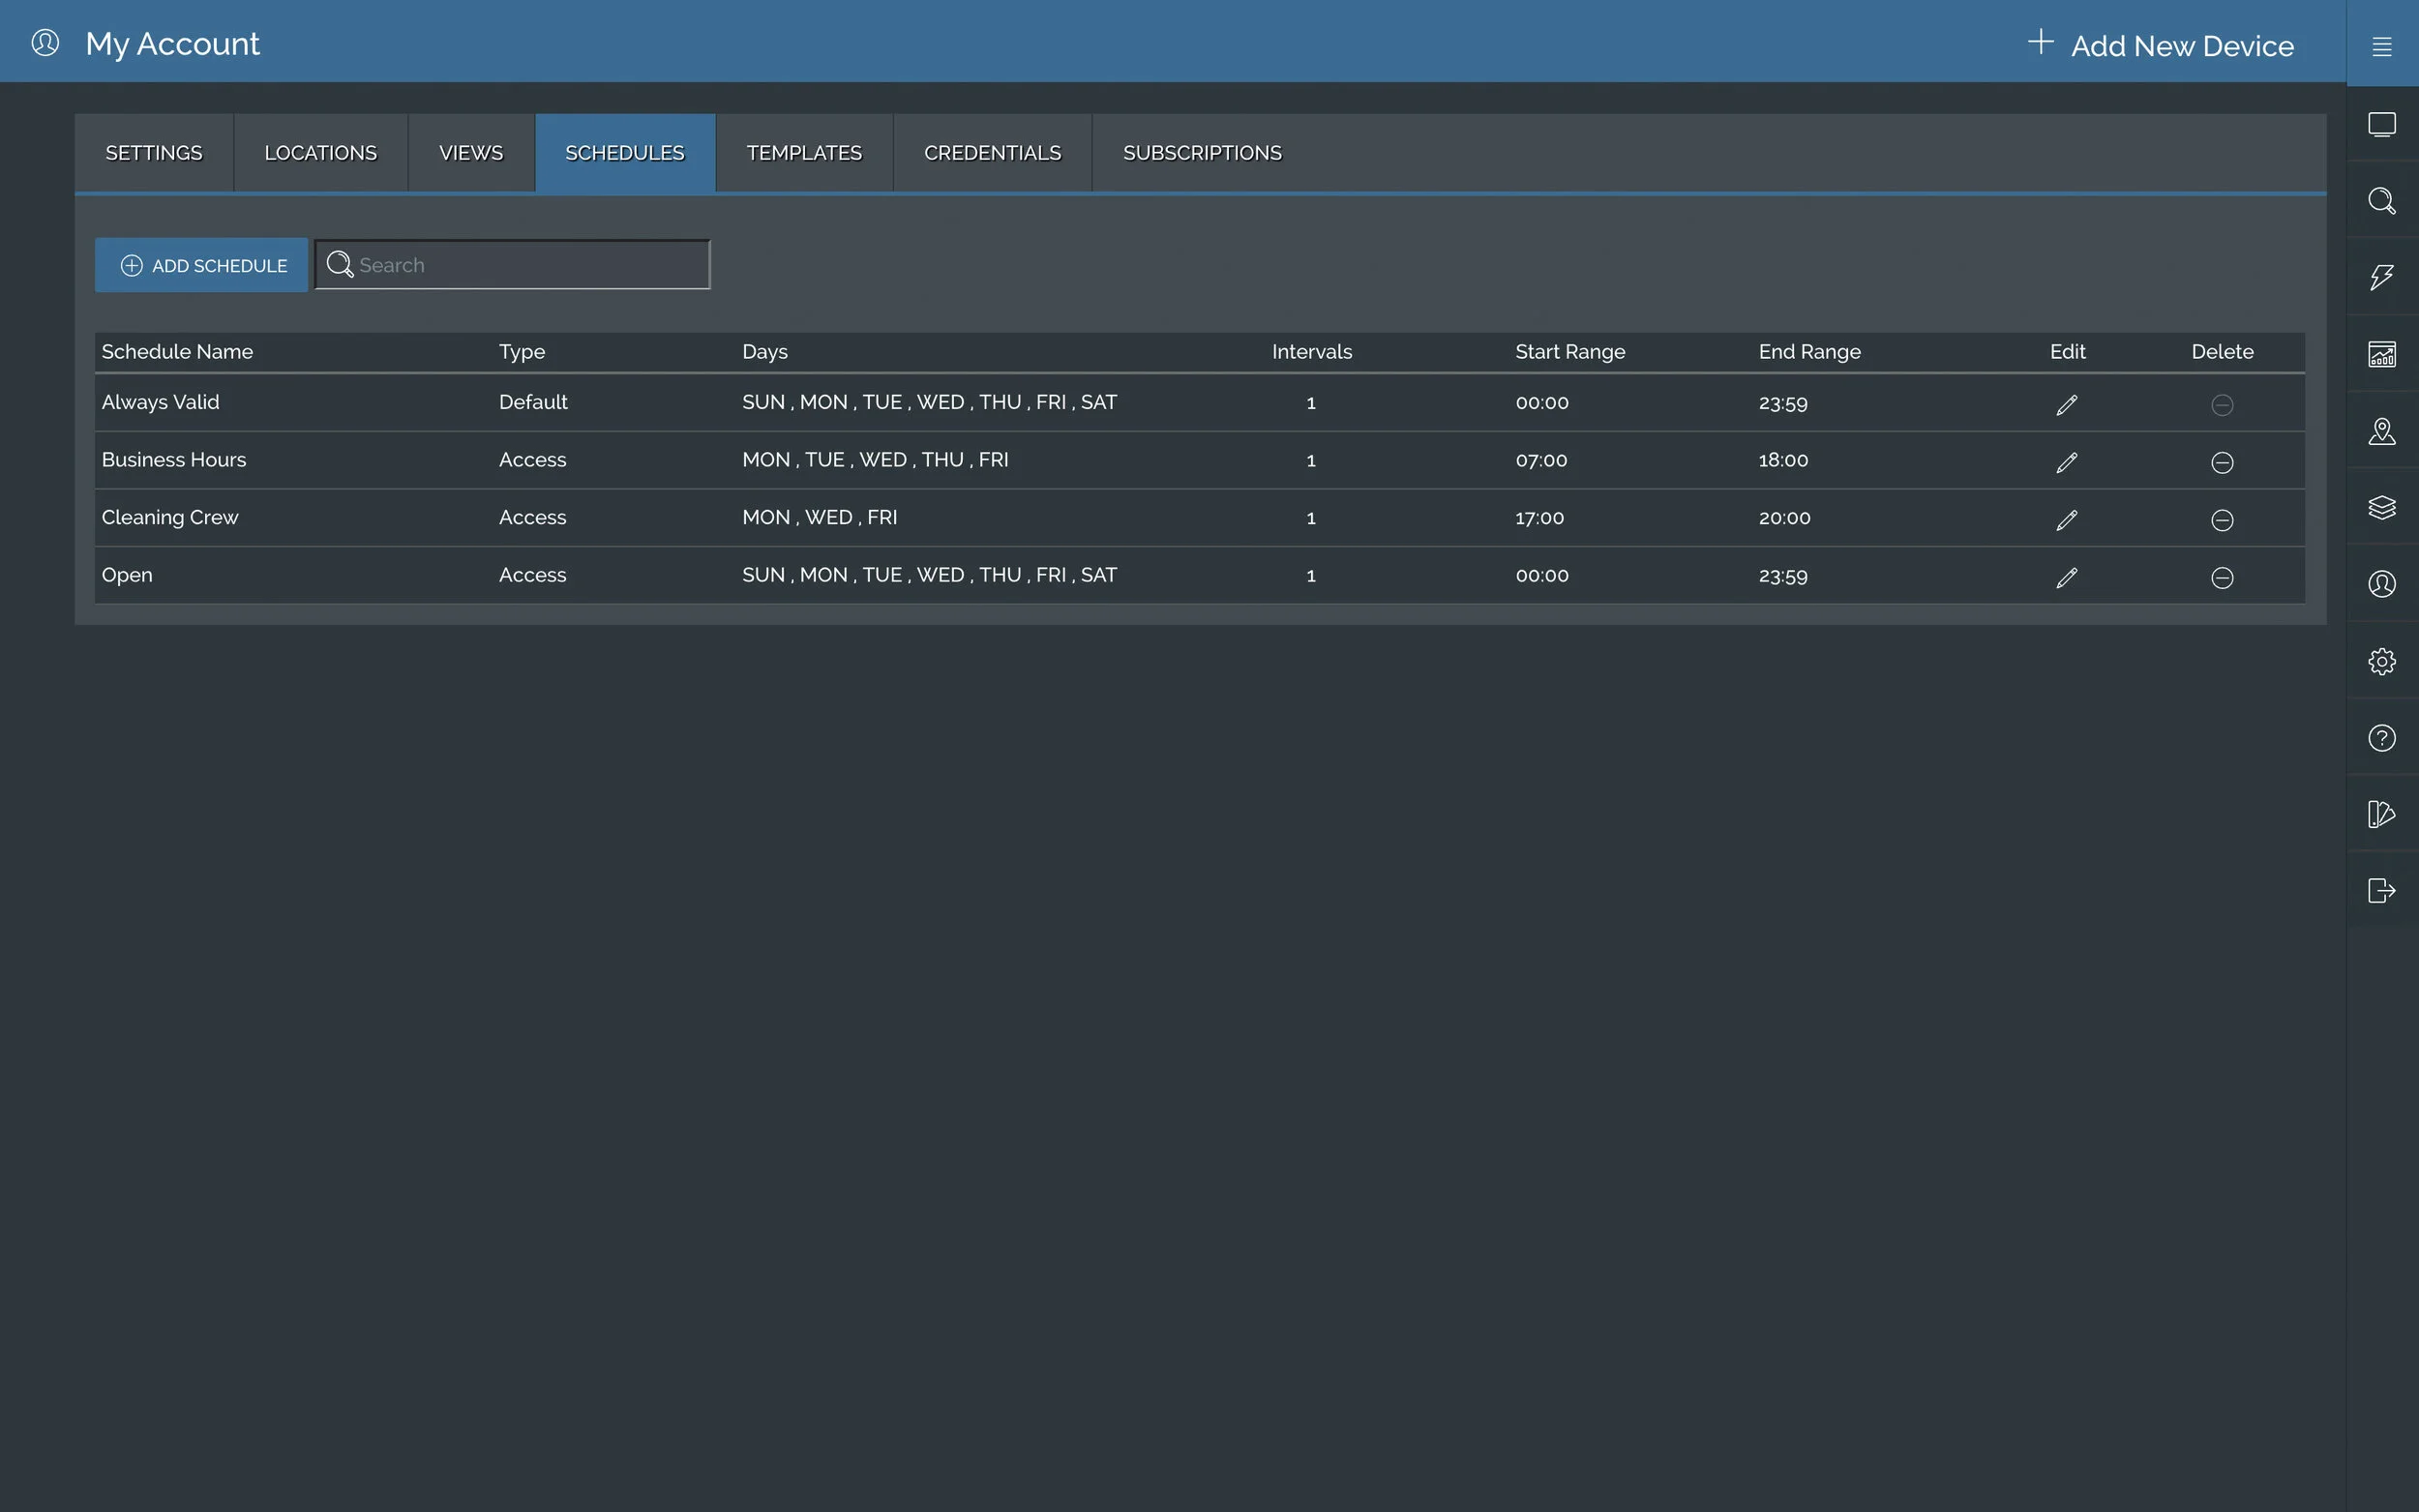2419x1512 pixels.
Task: Open the help question mark icon
Action: 2382,738
